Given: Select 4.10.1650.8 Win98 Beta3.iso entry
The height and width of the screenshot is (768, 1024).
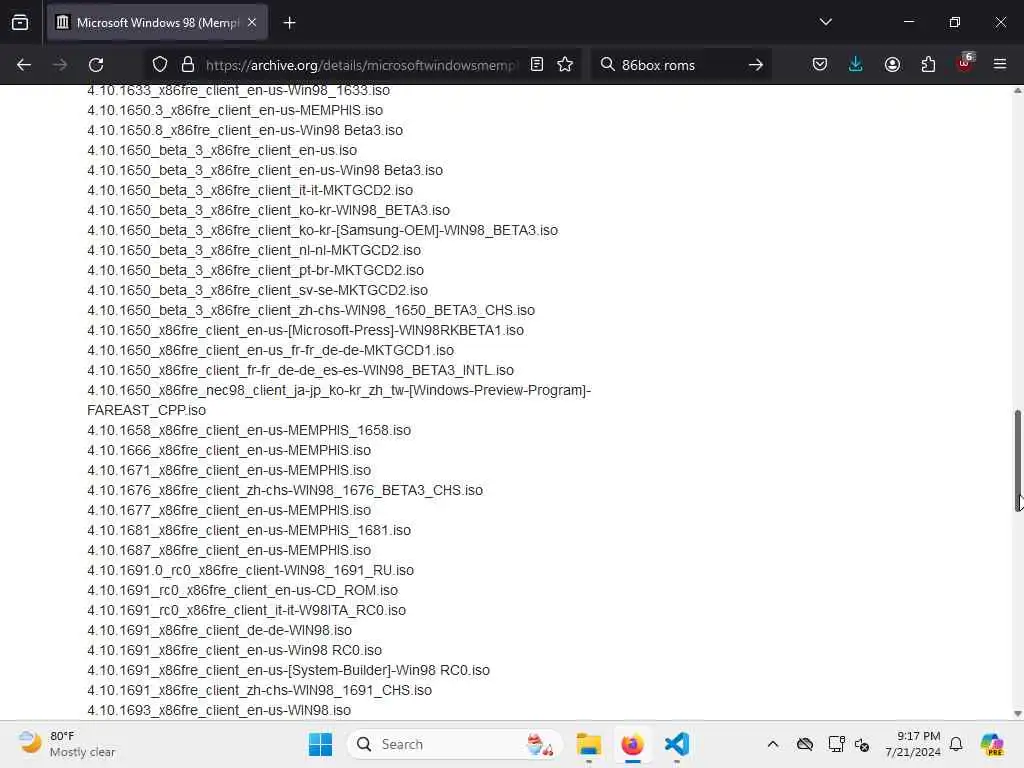Looking at the screenshot, I should pyautogui.click(x=245, y=131).
